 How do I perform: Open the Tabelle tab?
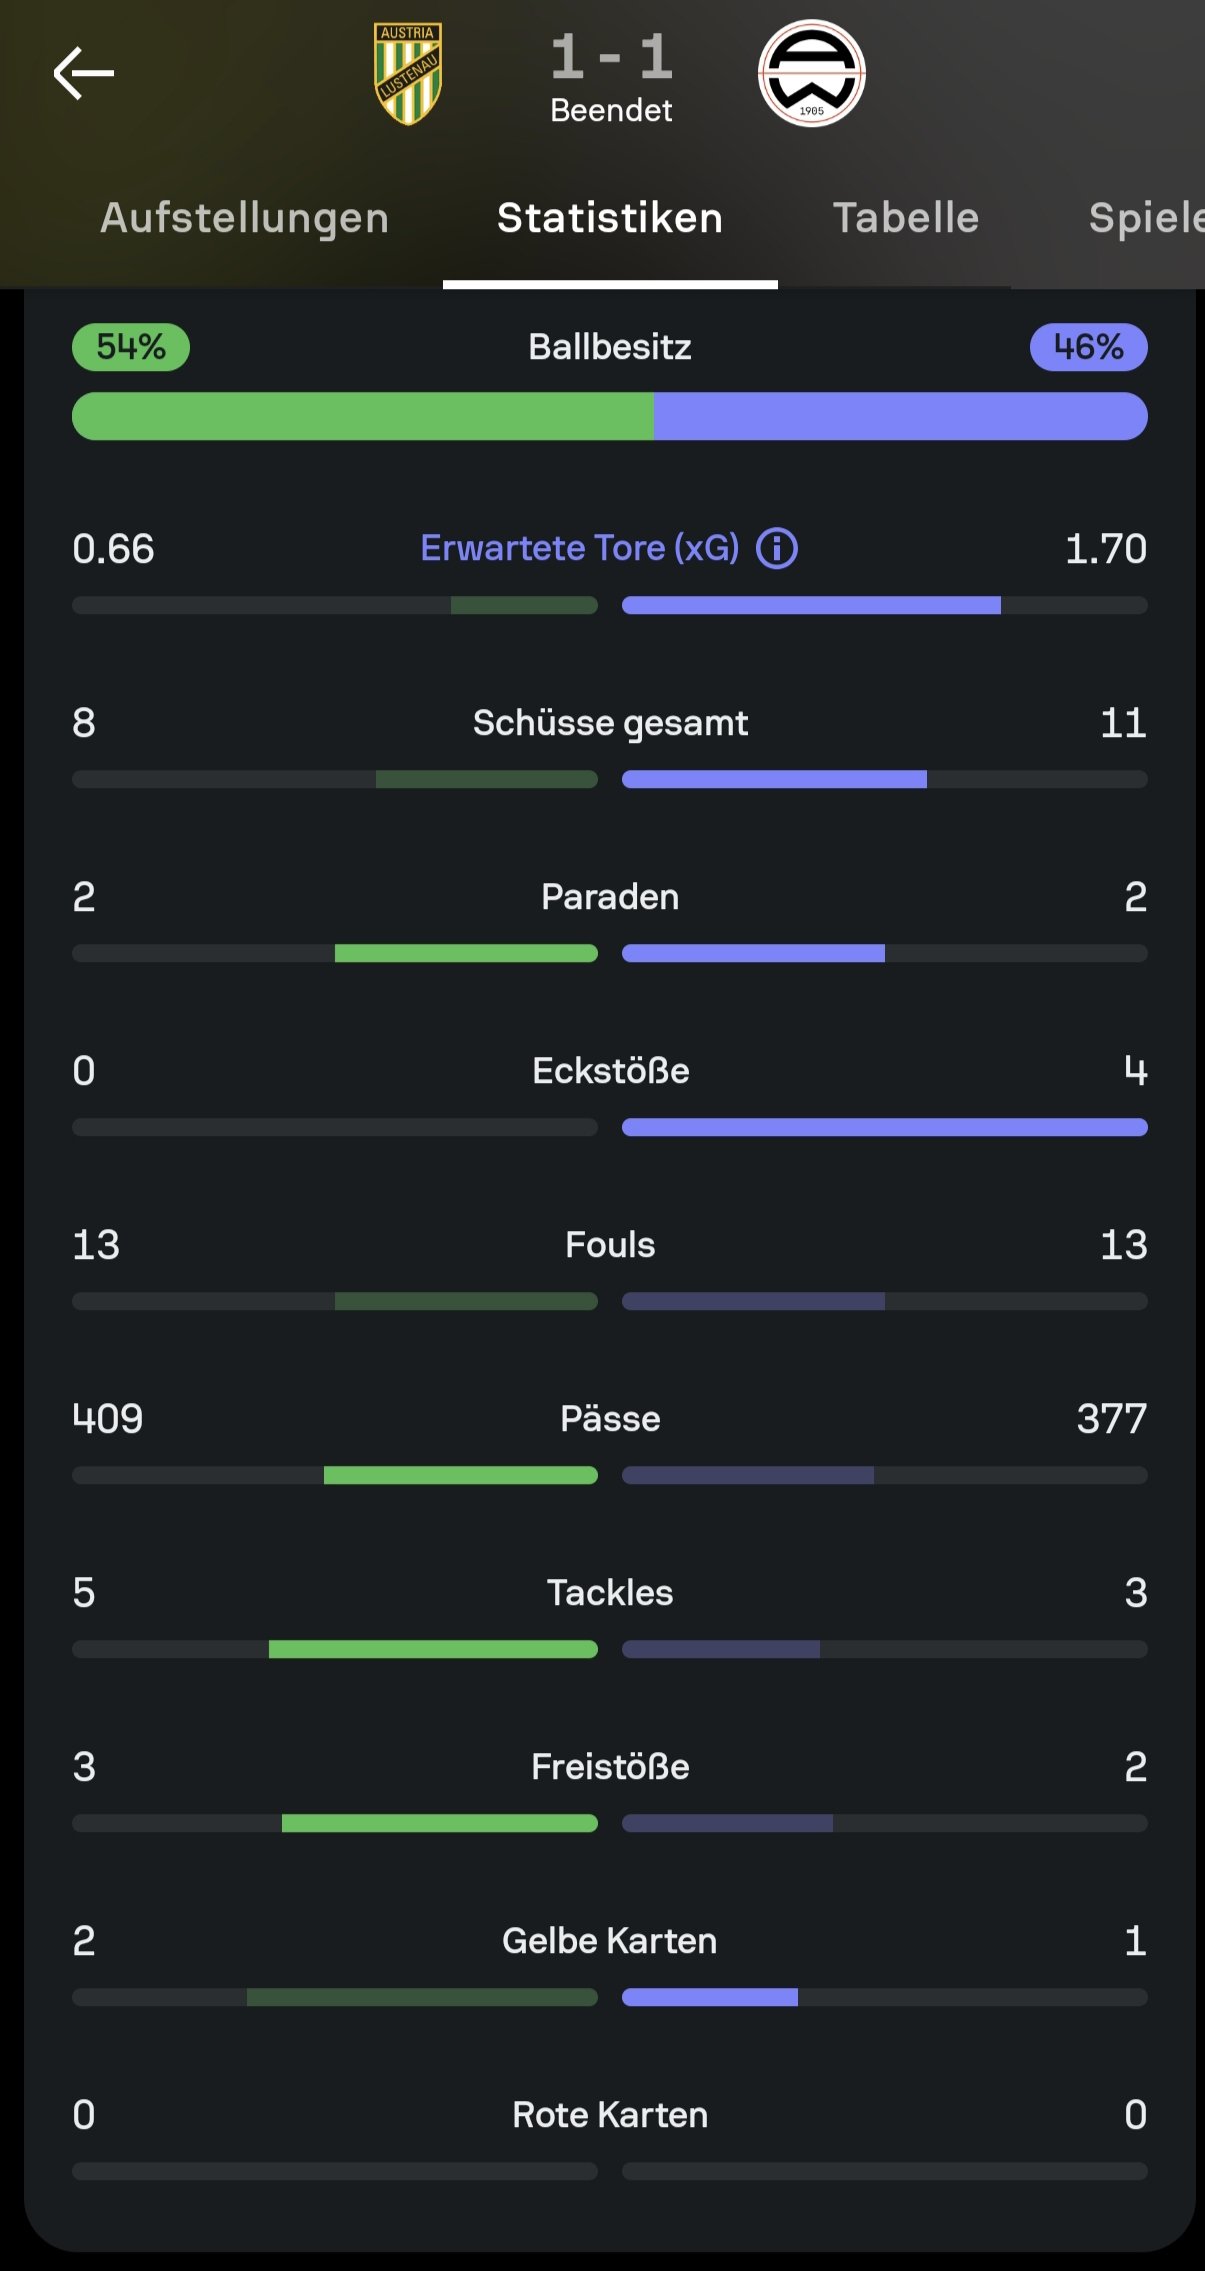click(906, 218)
